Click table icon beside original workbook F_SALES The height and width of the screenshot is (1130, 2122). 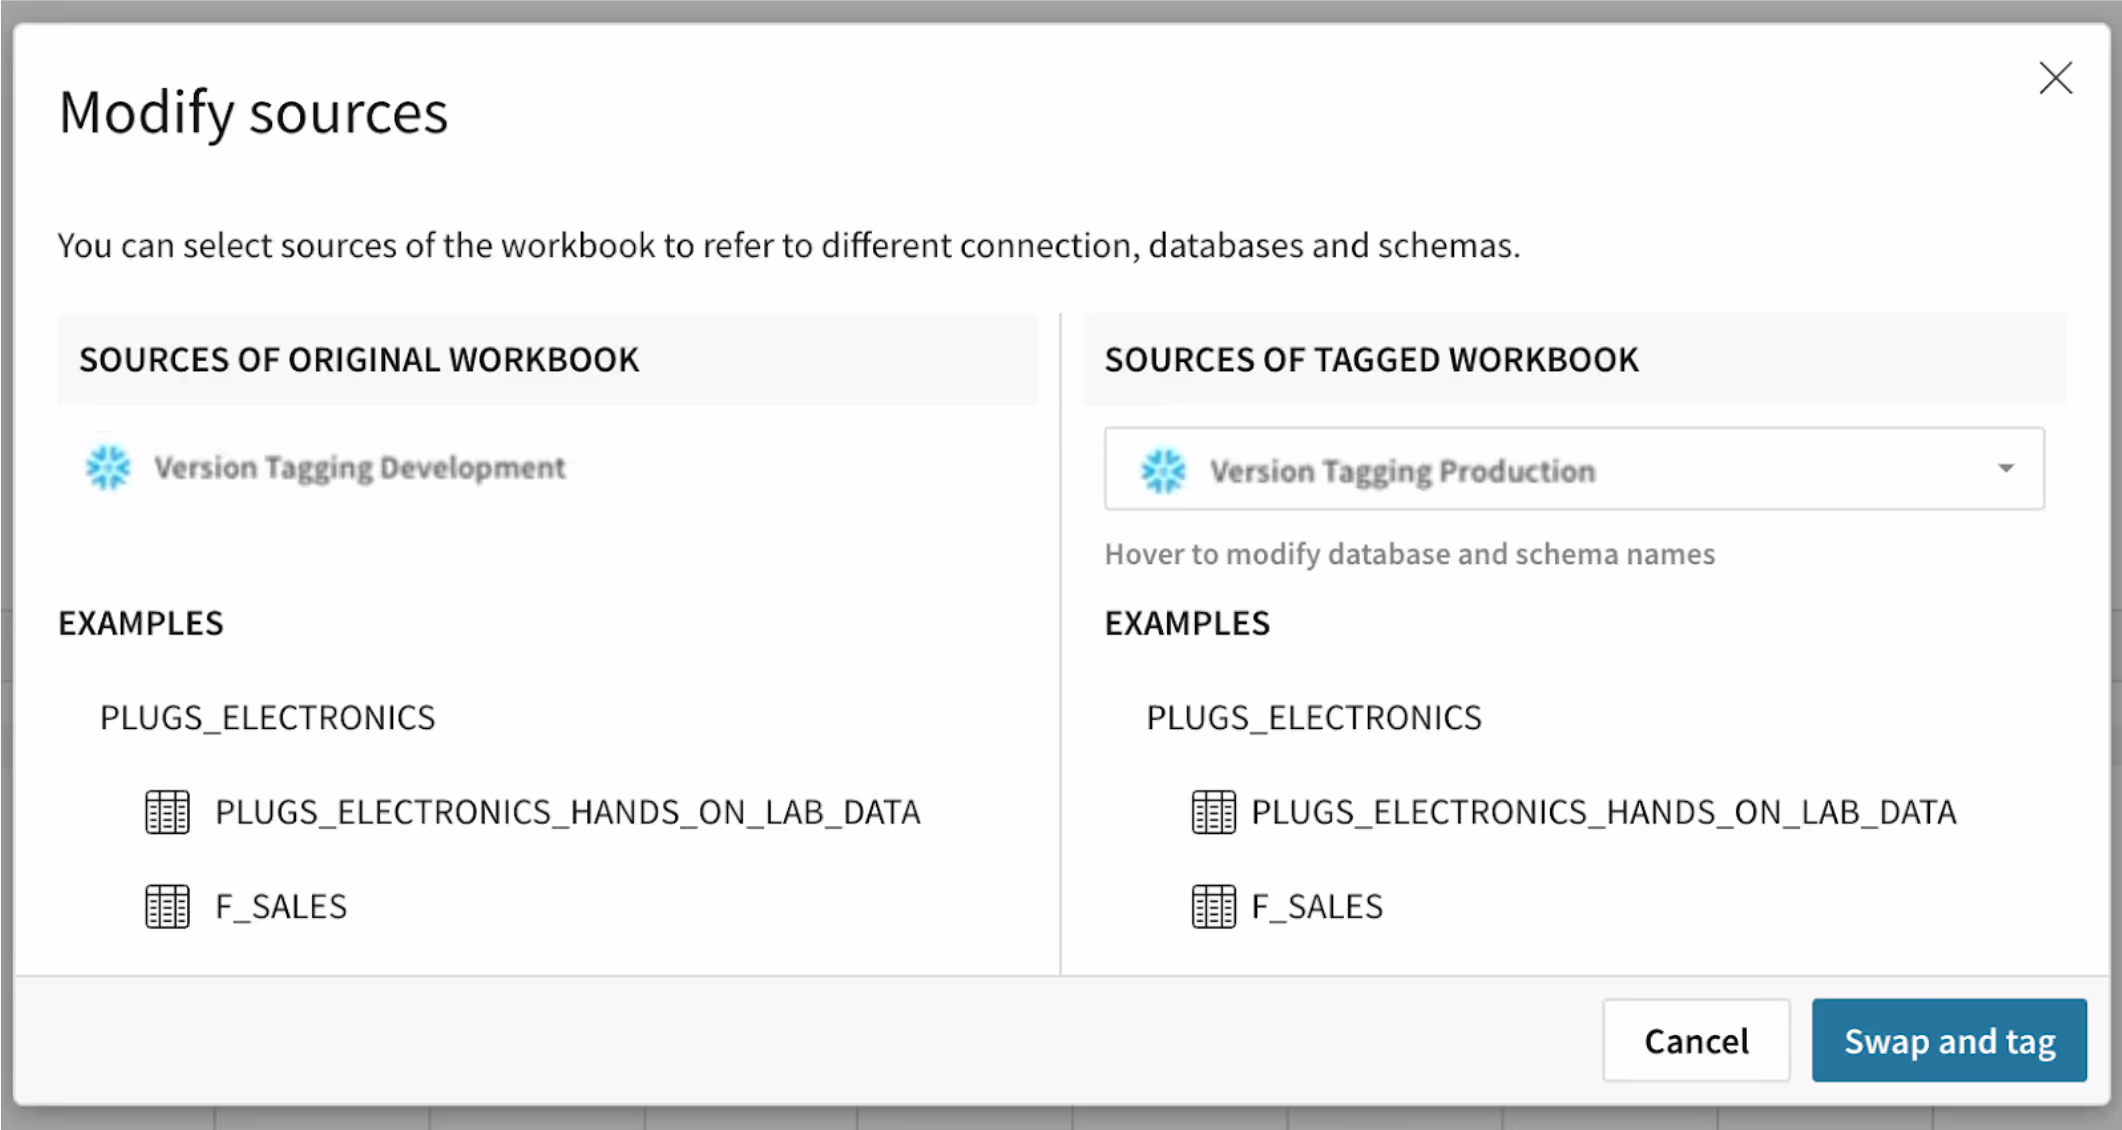167,907
